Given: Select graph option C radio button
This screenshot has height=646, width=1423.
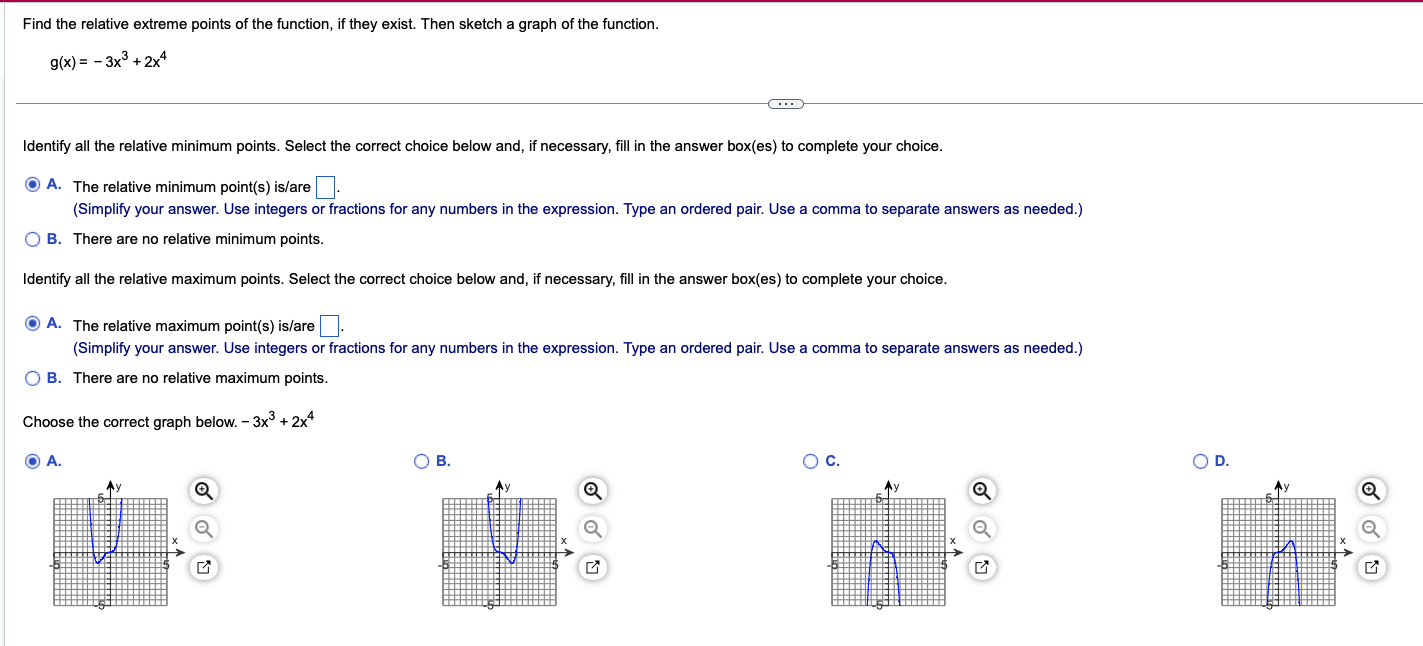Looking at the screenshot, I should (x=810, y=461).
